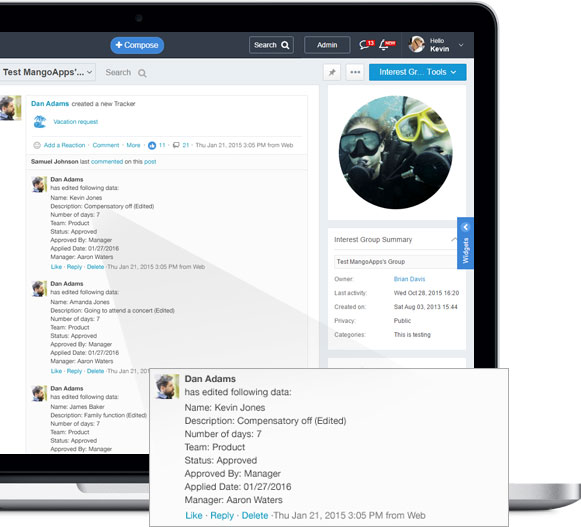Click 'Public' privacy value

pos(402,321)
